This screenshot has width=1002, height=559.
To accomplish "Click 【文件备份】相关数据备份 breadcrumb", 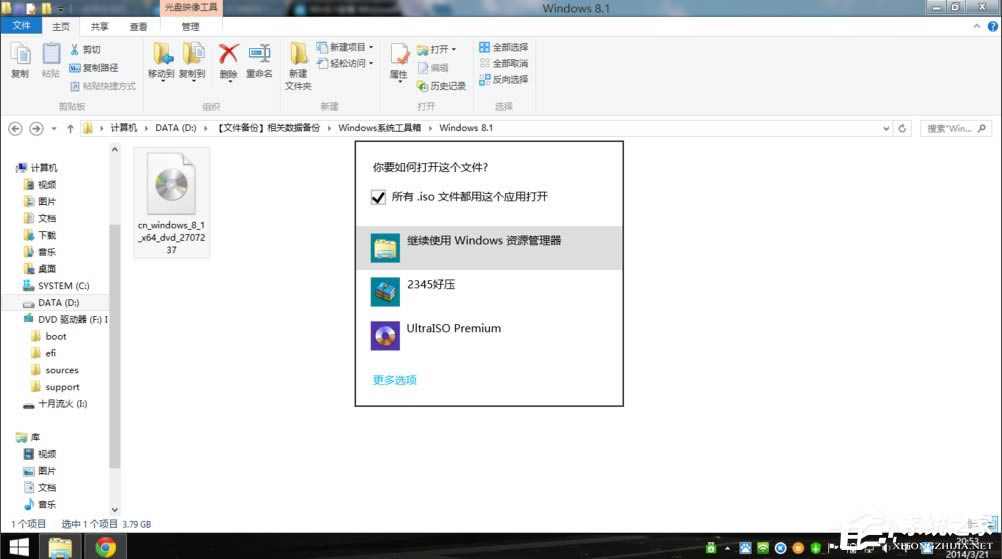I will click(267, 128).
